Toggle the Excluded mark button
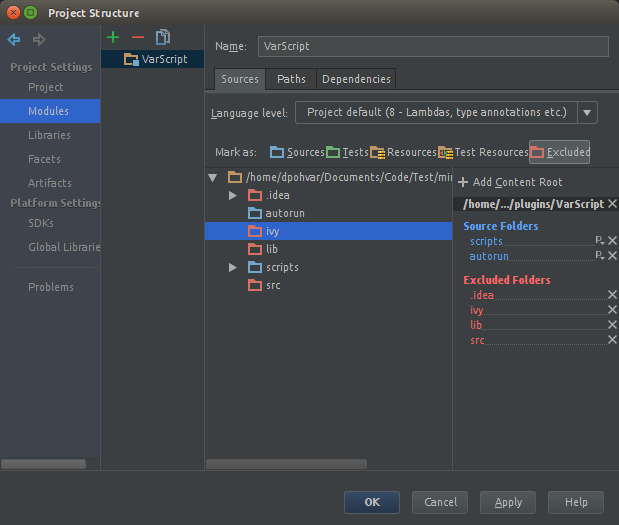 (560, 152)
